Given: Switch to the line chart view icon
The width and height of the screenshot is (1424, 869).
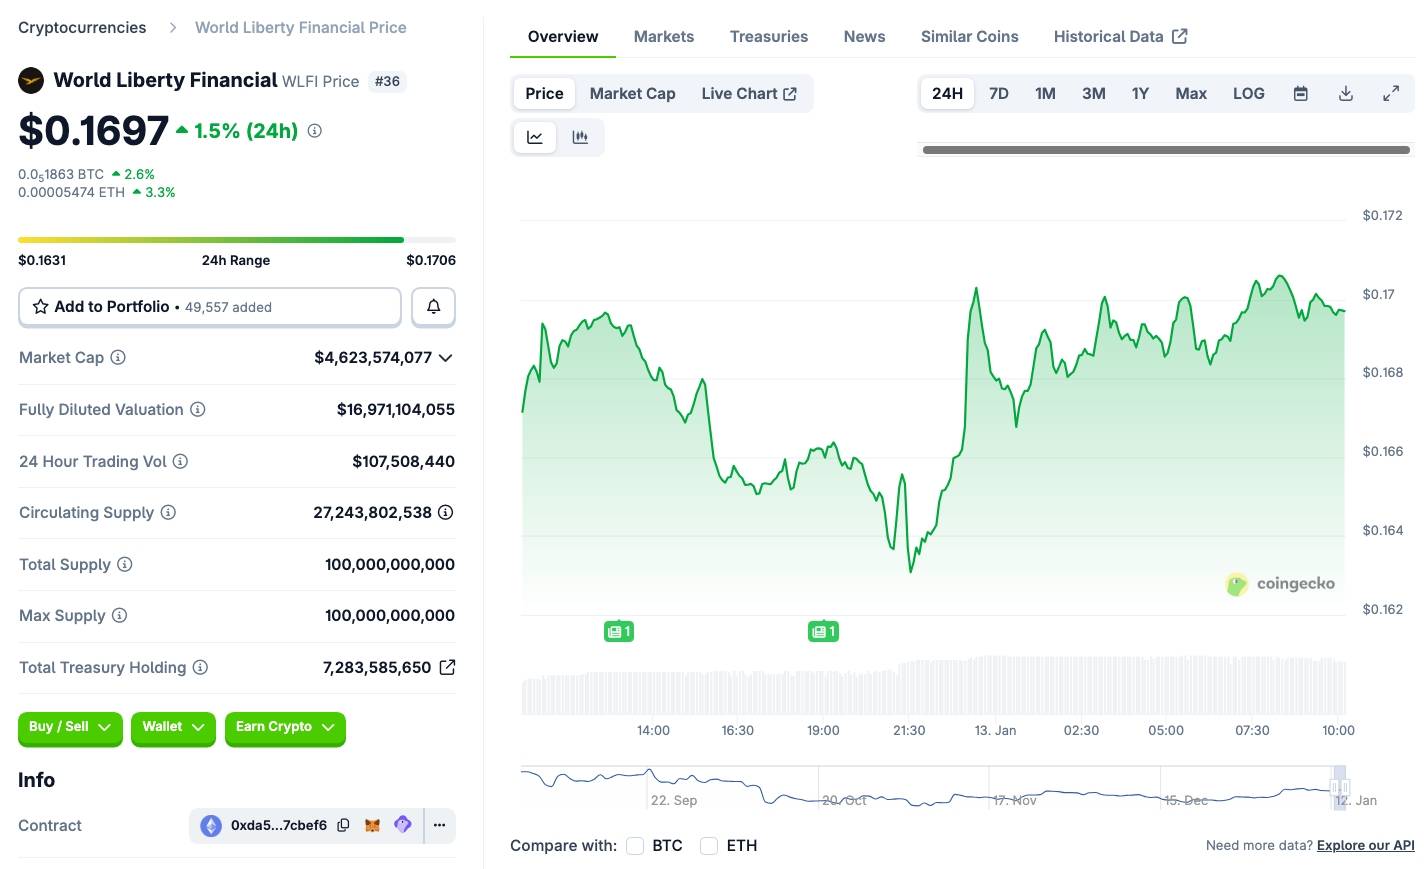Looking at the screenshot, I should 535,137.
